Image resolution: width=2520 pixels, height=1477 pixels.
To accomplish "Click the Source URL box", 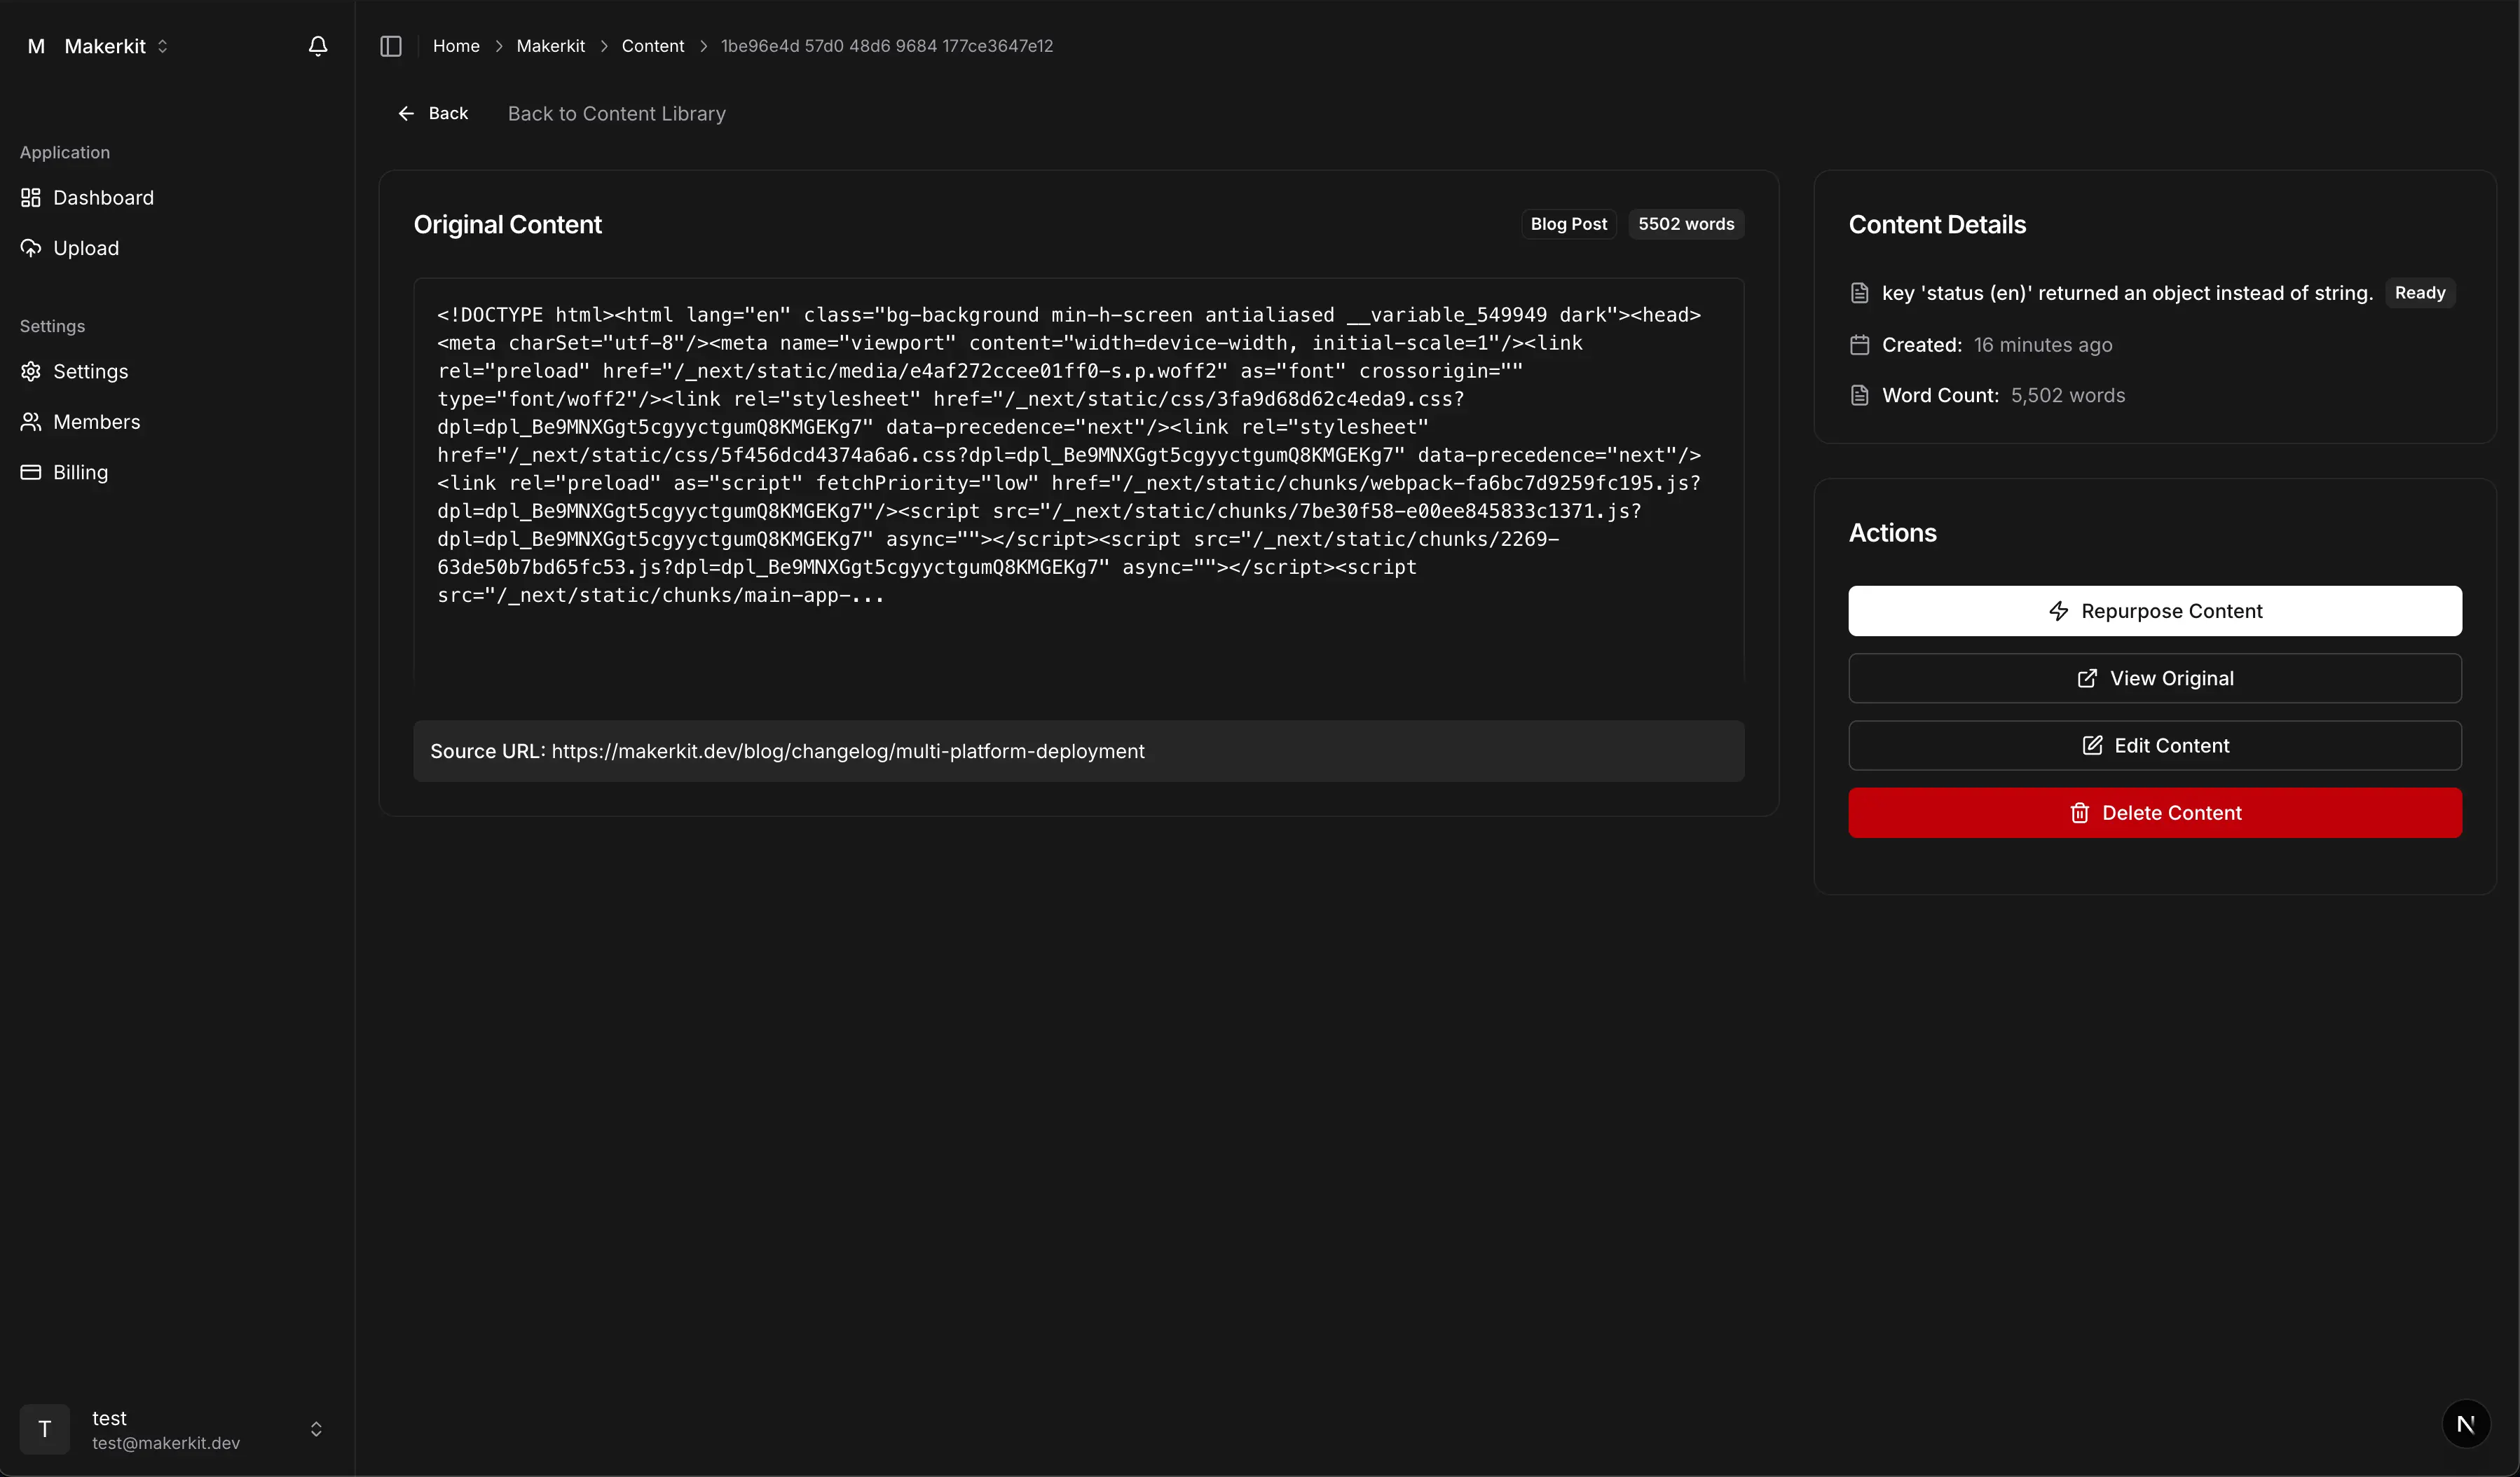I will pos(1078,751).
